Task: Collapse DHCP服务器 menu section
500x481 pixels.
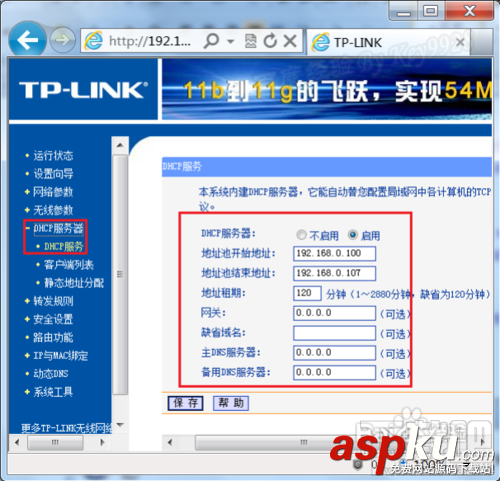Action: [x=58, y=228]
